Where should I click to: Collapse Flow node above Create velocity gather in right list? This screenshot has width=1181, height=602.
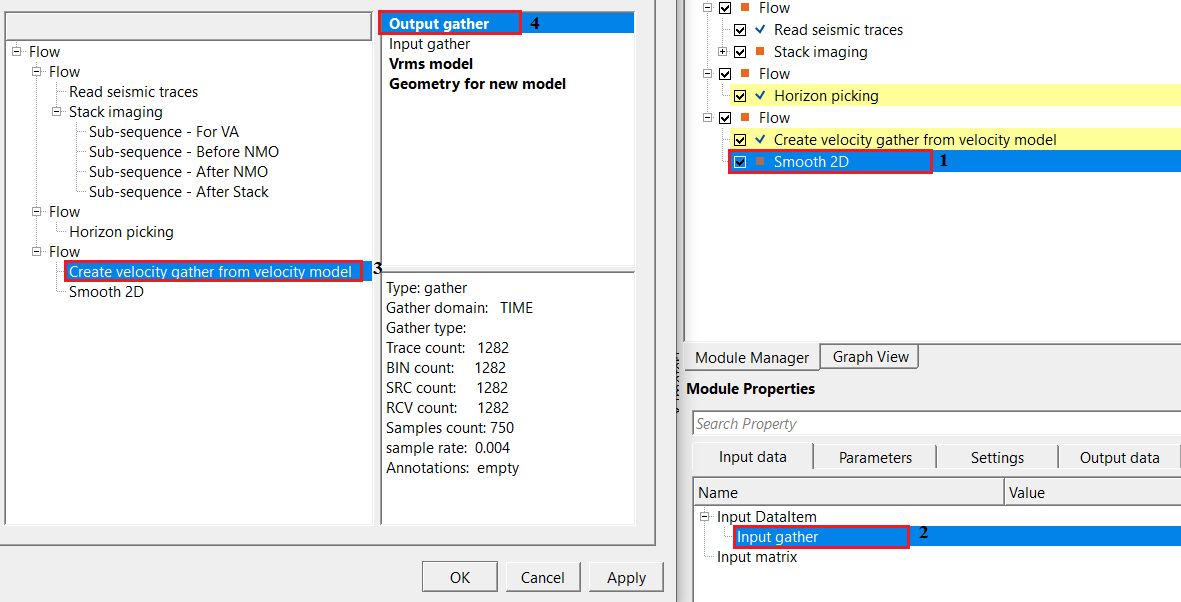click(x=707, y=118)
